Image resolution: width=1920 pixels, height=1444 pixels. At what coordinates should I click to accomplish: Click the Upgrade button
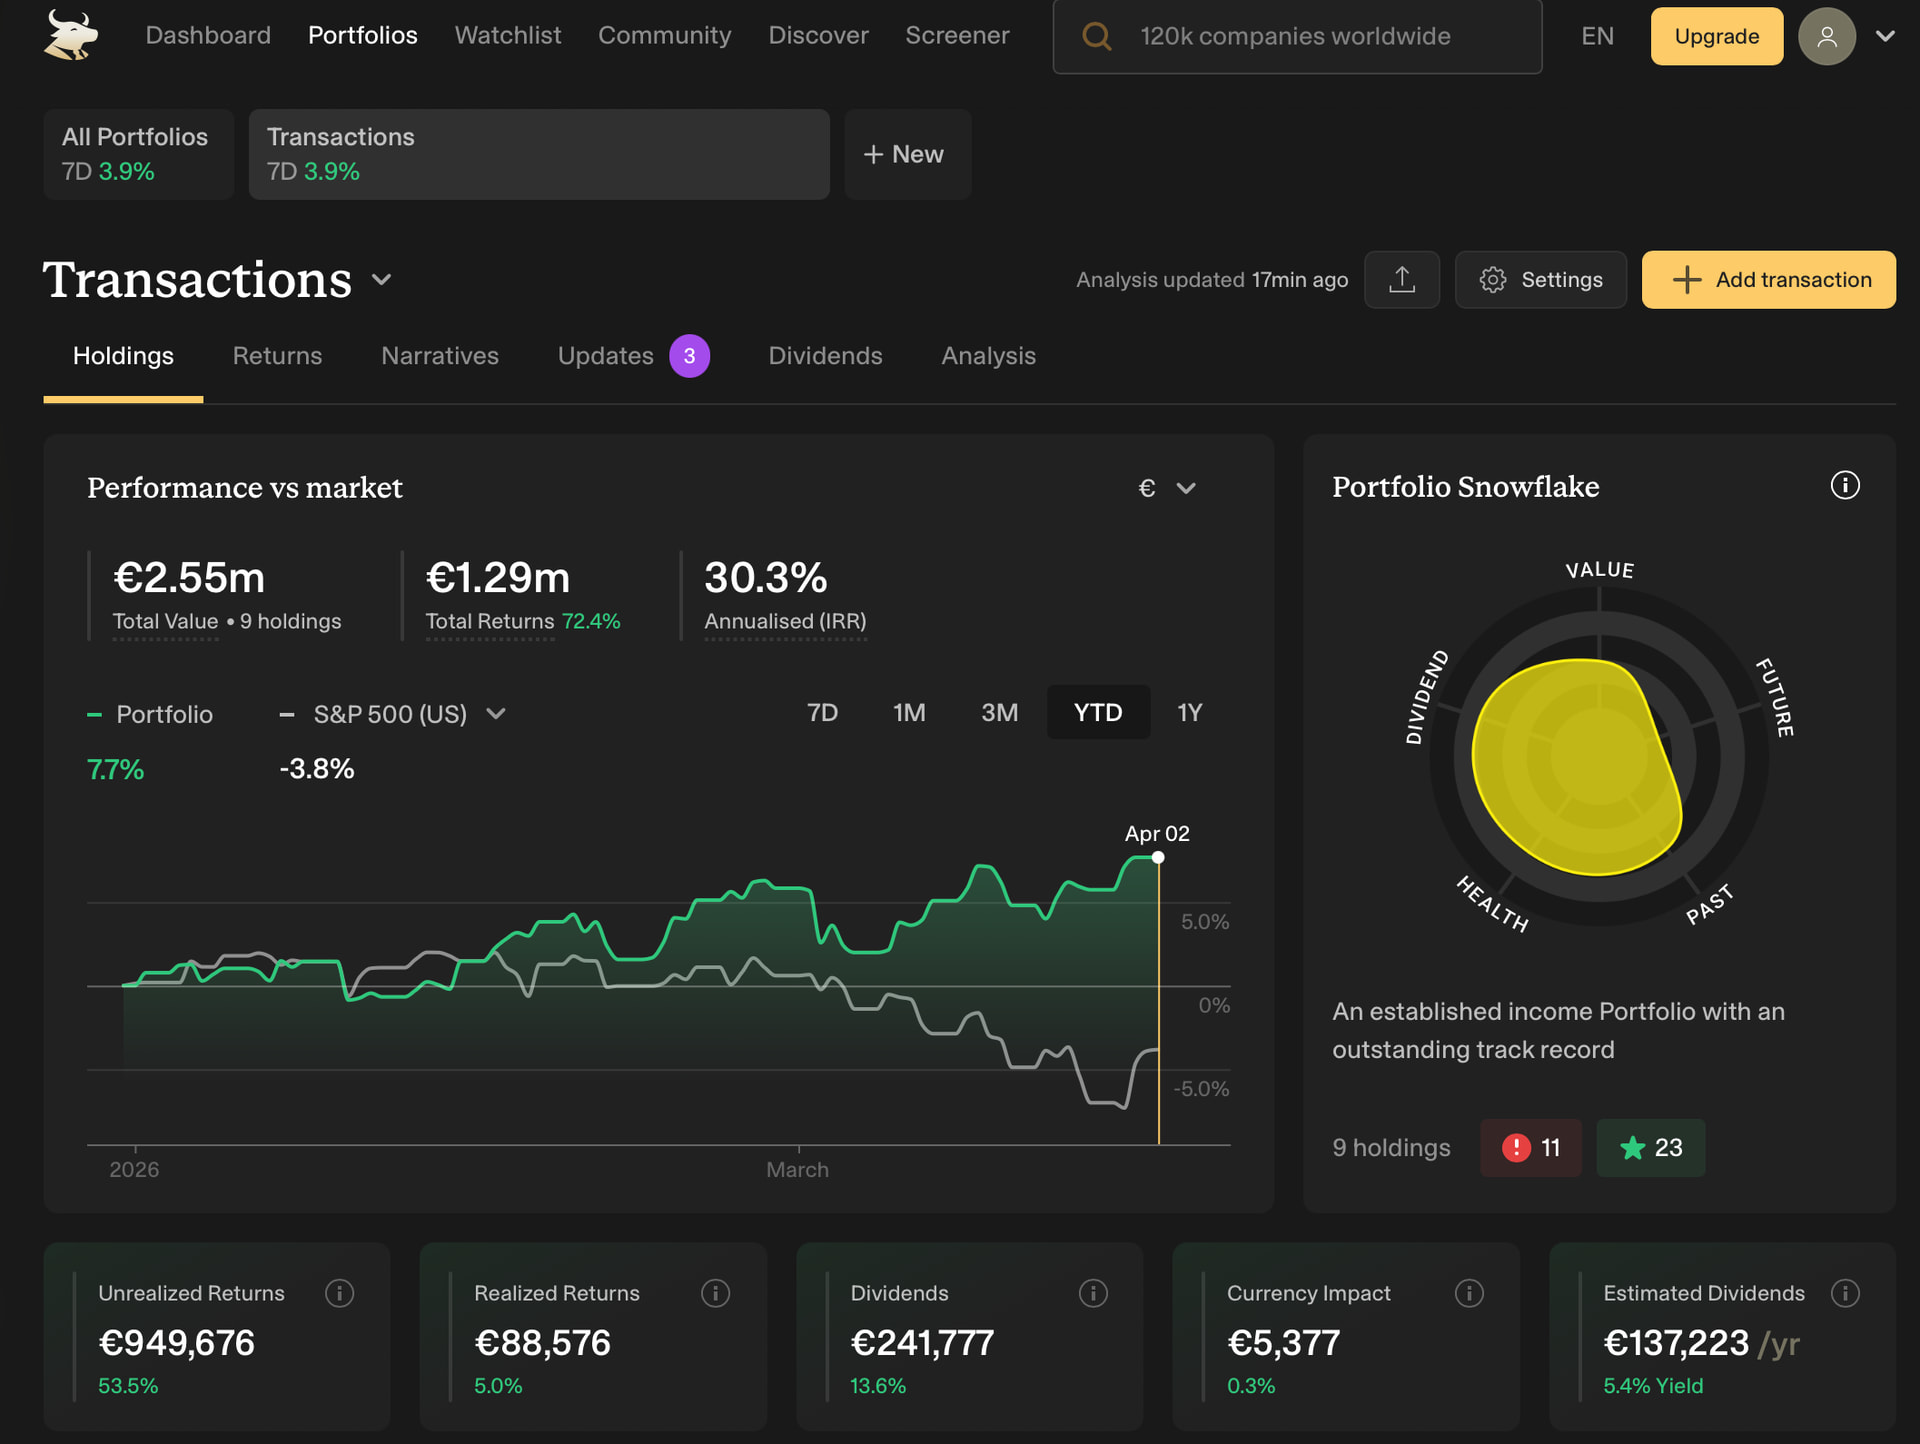point(1715,37)
